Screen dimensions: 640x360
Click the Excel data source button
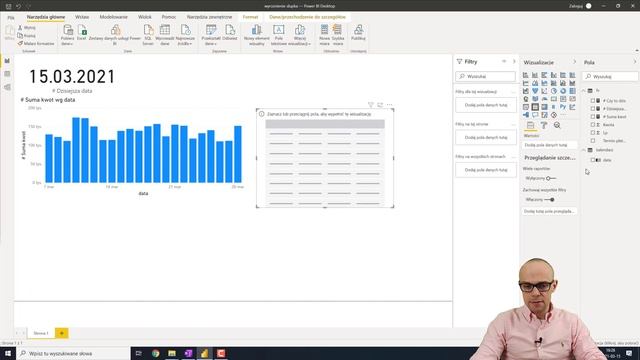tap(82, 33)
